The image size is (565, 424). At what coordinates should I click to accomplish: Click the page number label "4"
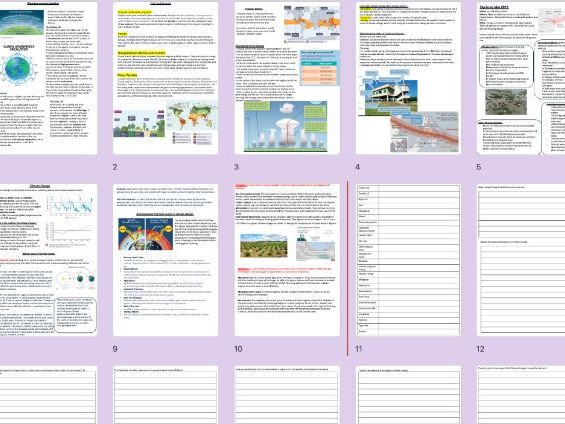357,167
